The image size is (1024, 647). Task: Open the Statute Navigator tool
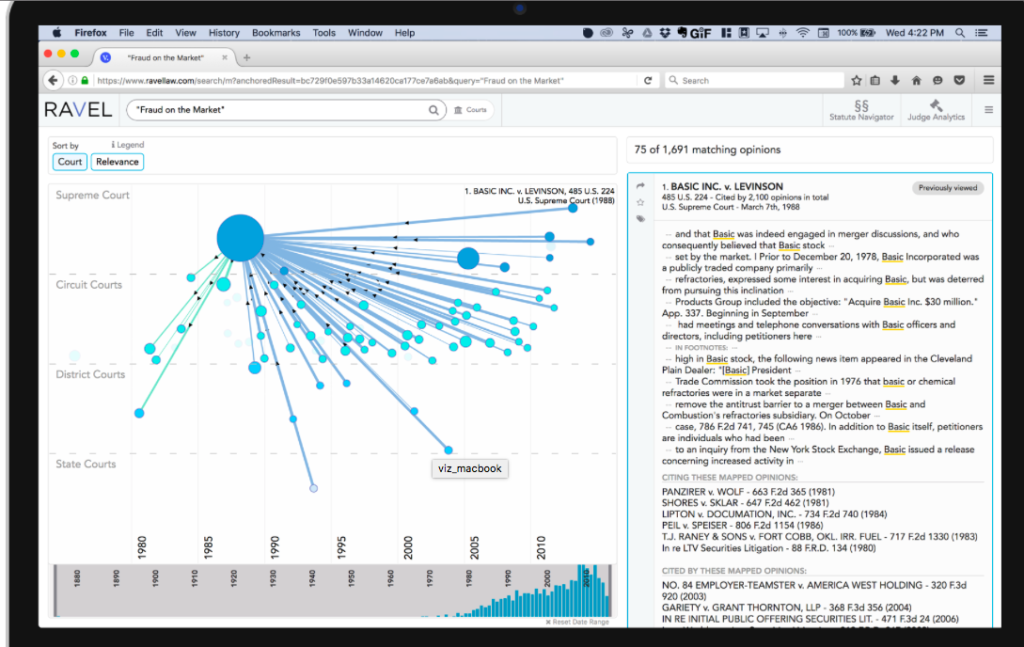[862, 110]
